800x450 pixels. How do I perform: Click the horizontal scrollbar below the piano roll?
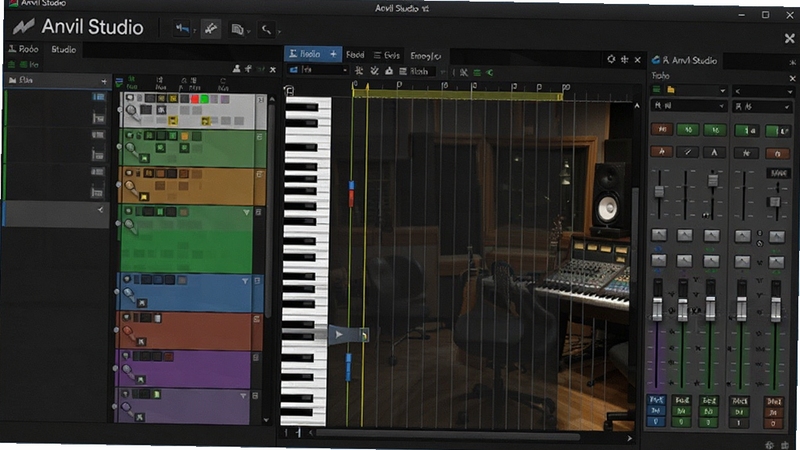click(x=448, y=434)
